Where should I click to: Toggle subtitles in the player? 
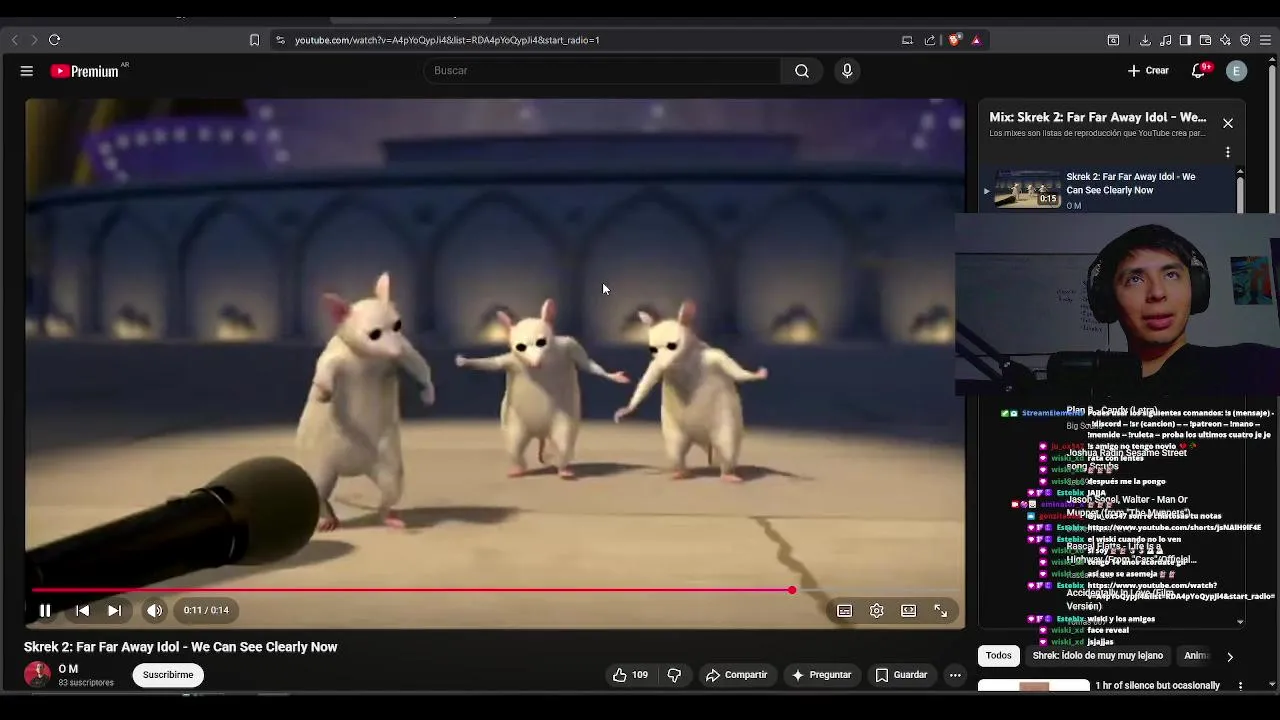tap(844, 610)
